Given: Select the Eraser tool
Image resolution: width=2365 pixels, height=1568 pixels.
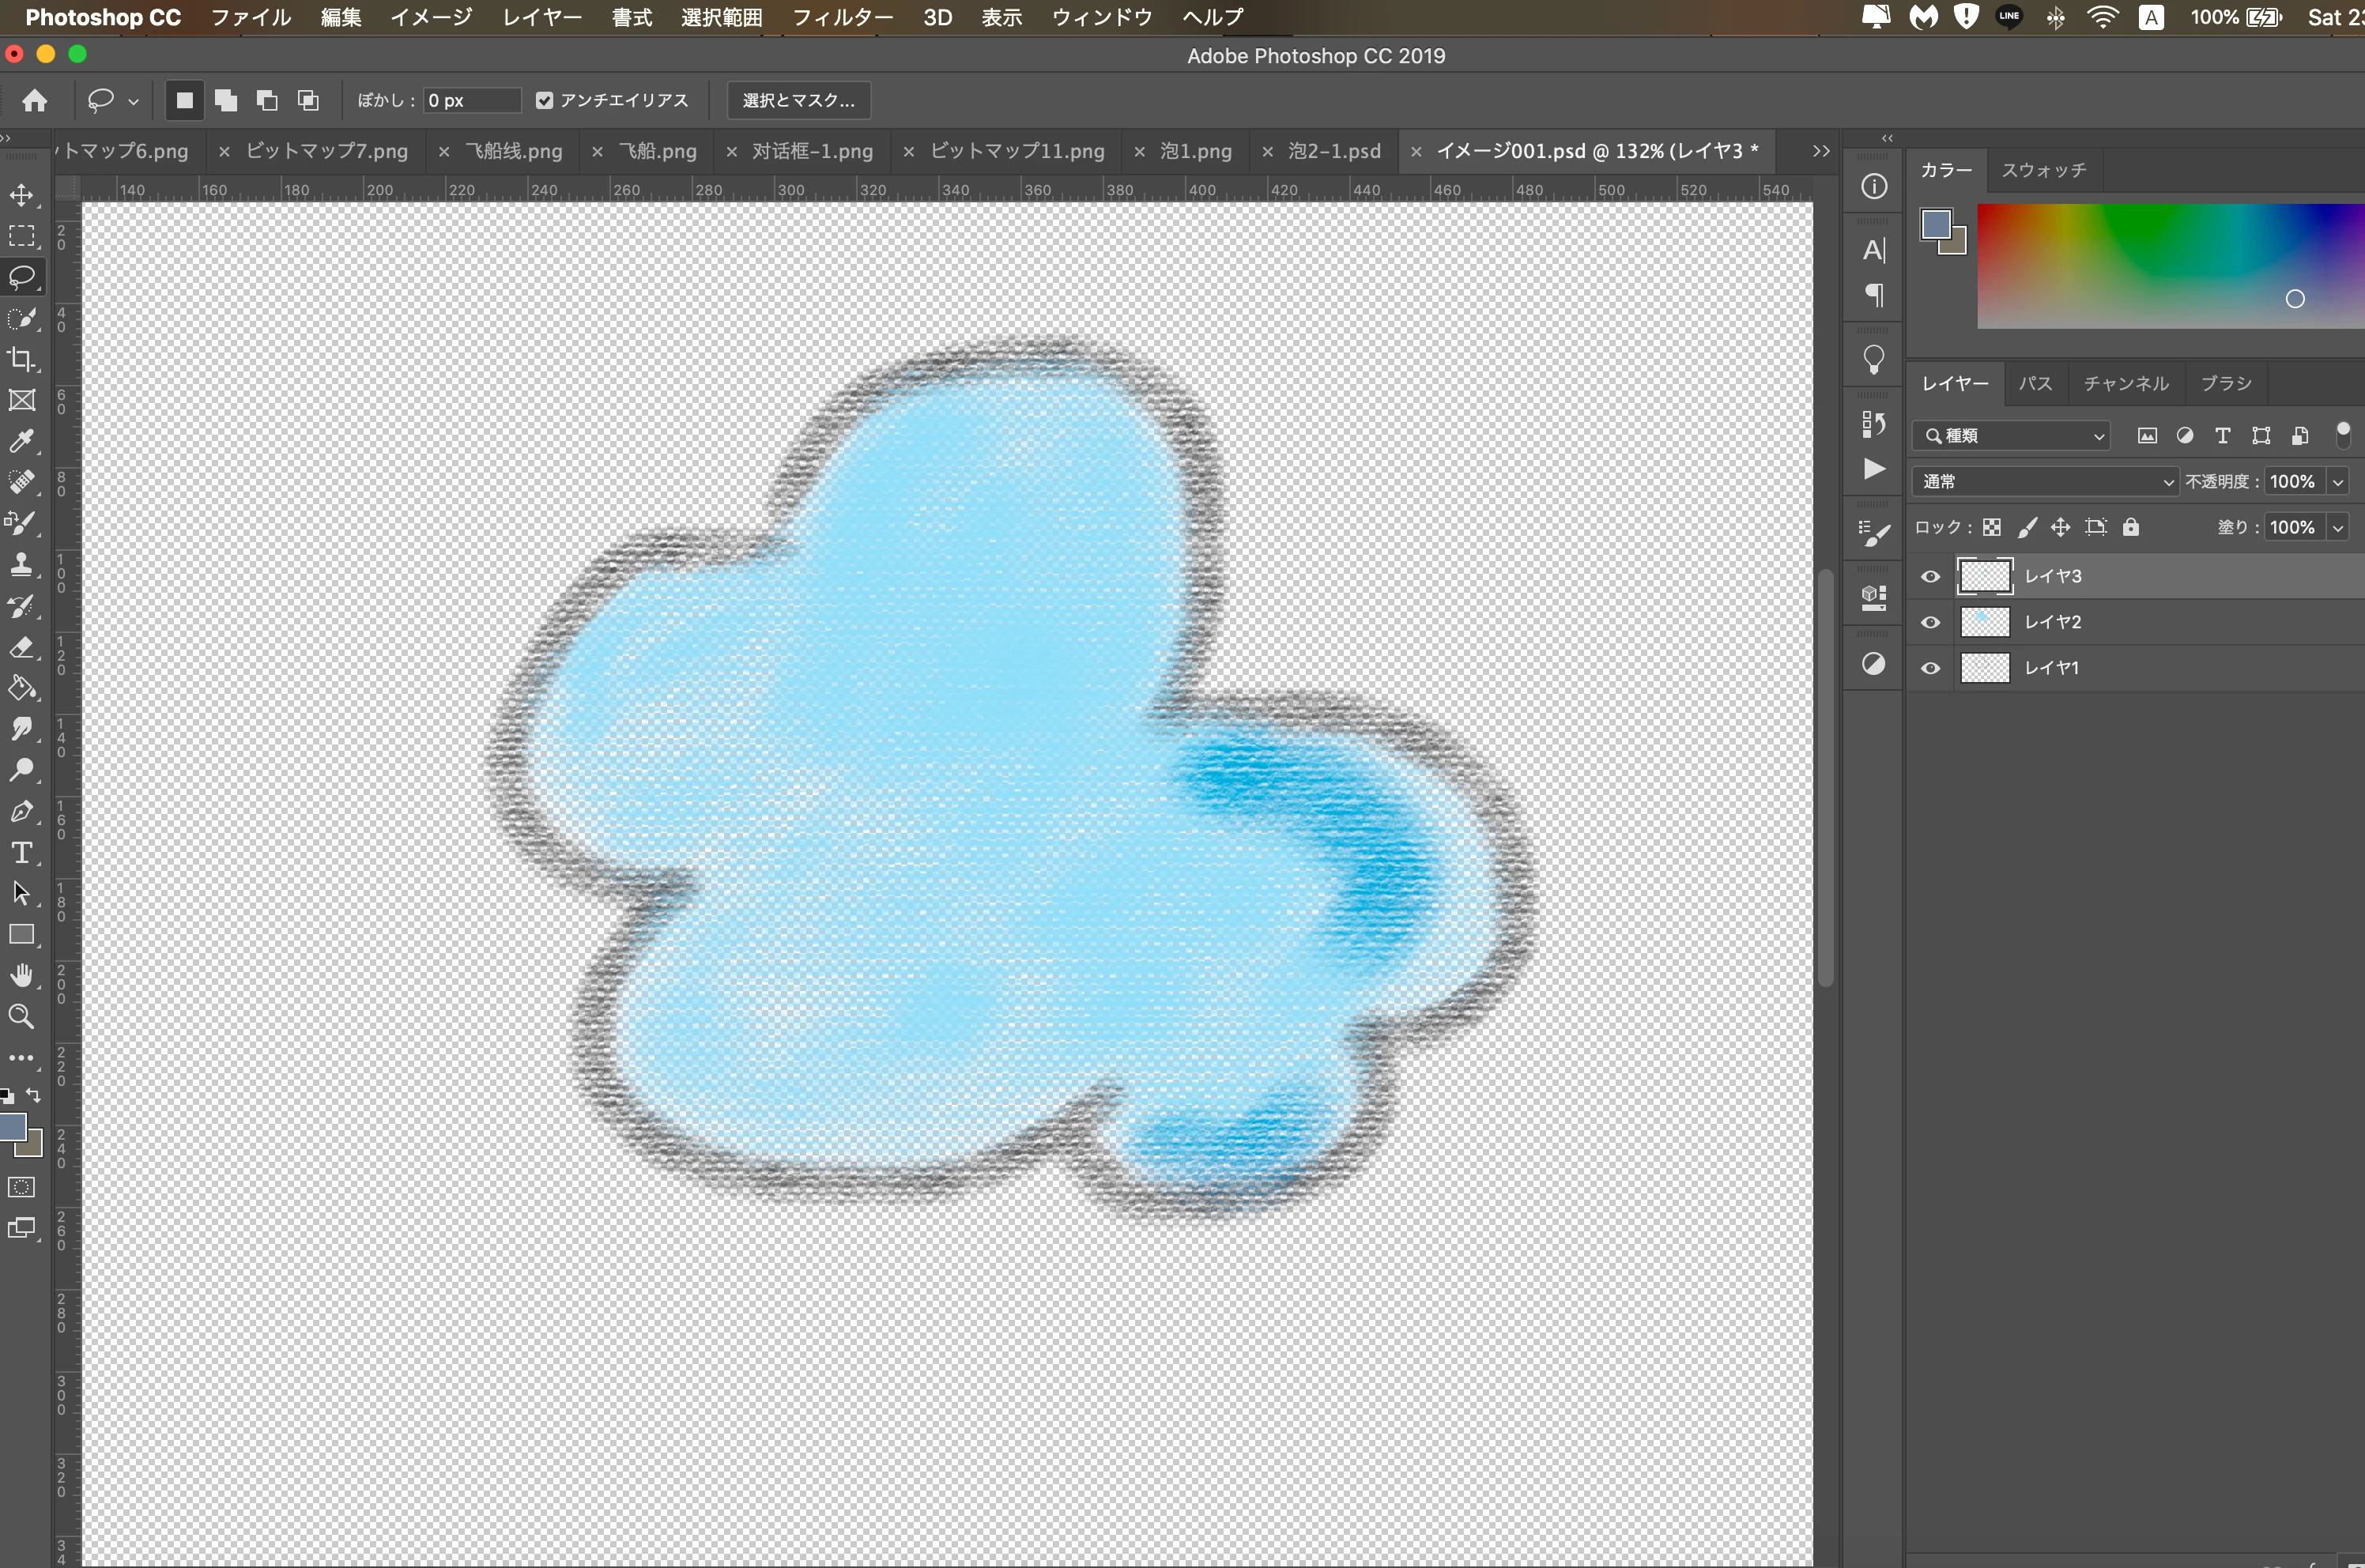Looking at the screenshot, I should pyautogui.click(x=21, y=647).
